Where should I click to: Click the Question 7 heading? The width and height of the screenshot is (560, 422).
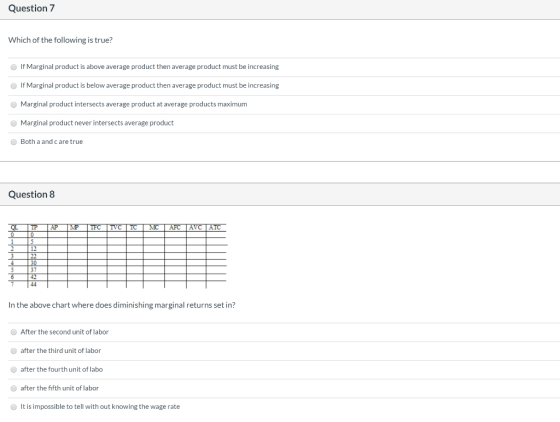[31, 8]
